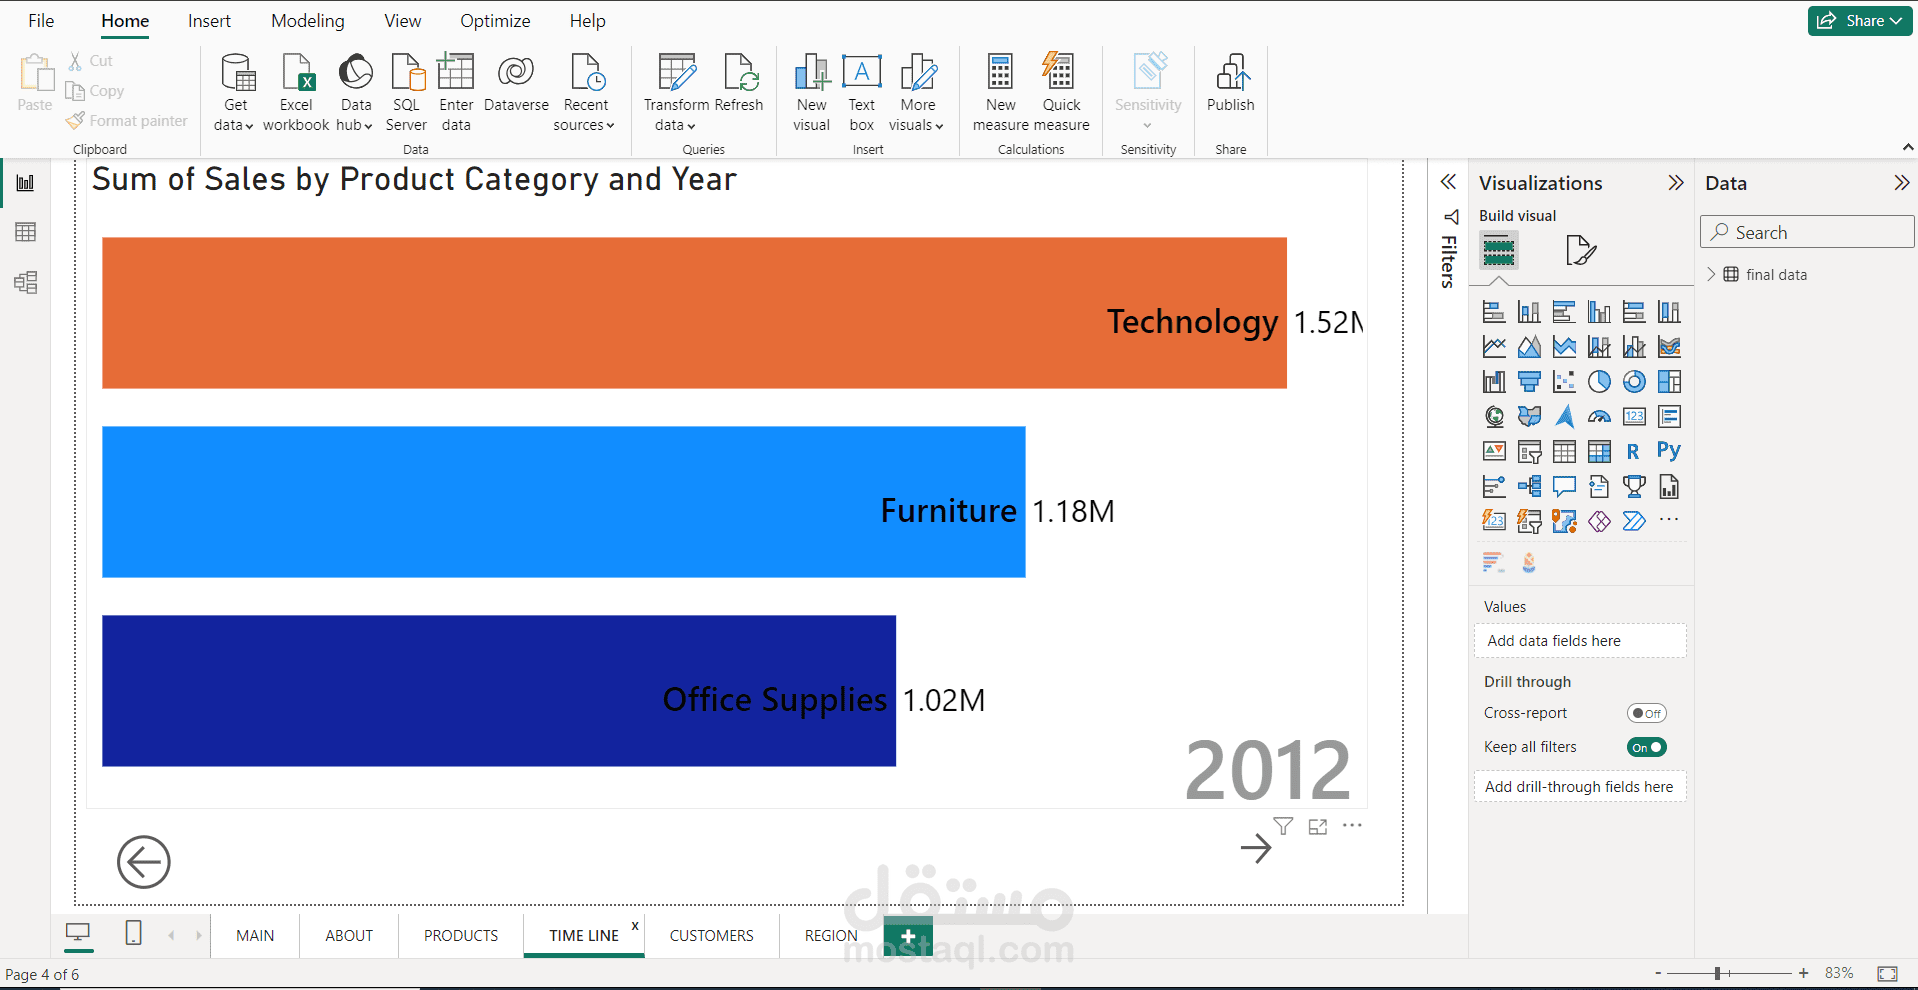The width and height of the screenshot is (1918, 990).
Task: Expand the final data table
Action: [x=1711, y=275]
